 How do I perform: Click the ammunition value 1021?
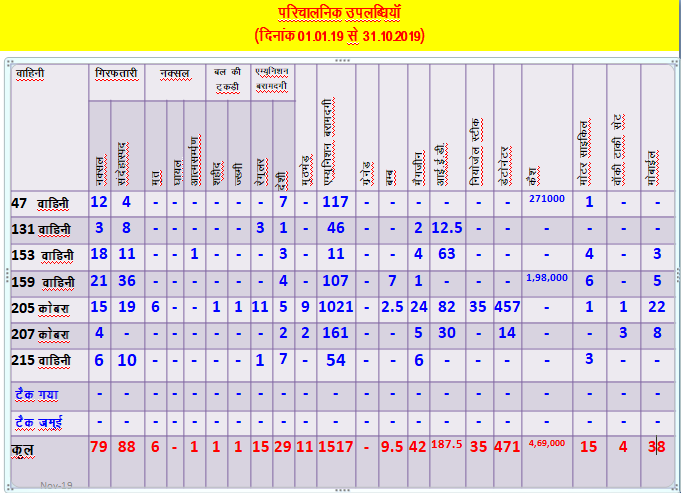[x=336, y=307]
